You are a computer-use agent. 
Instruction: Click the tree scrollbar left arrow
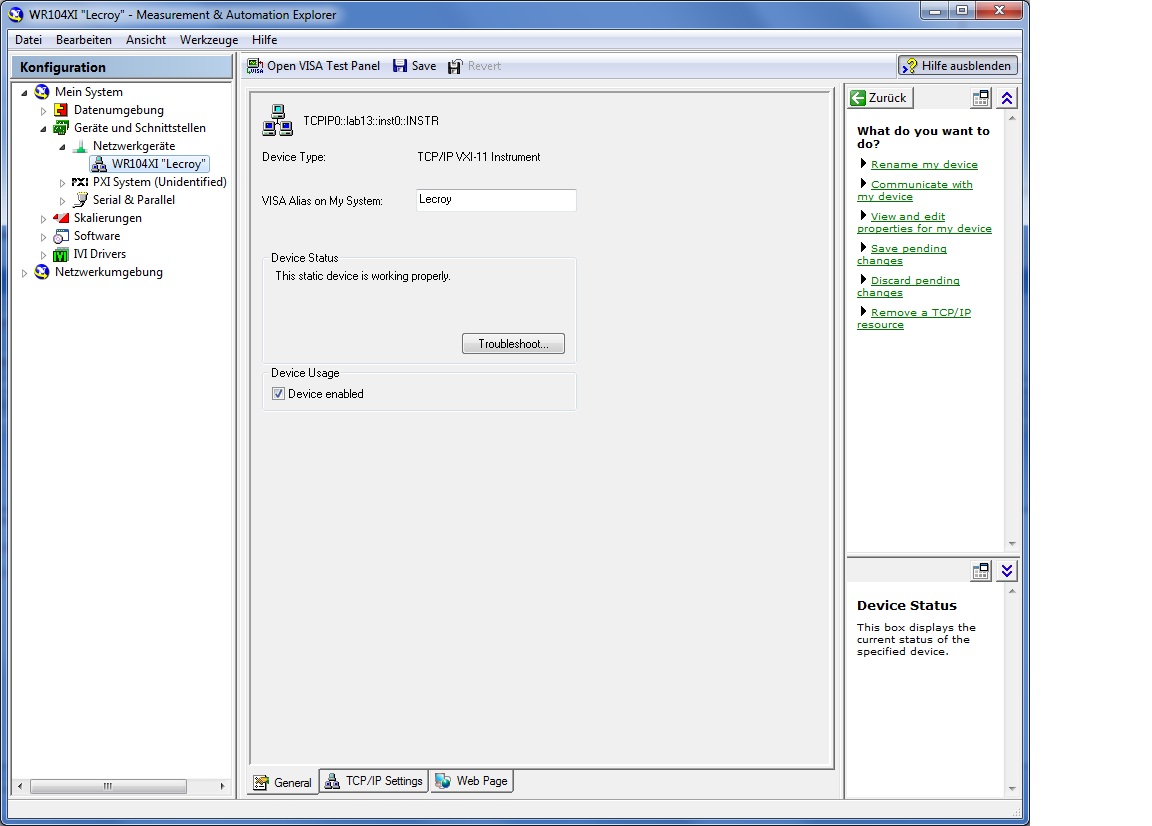tap(21, 786)
